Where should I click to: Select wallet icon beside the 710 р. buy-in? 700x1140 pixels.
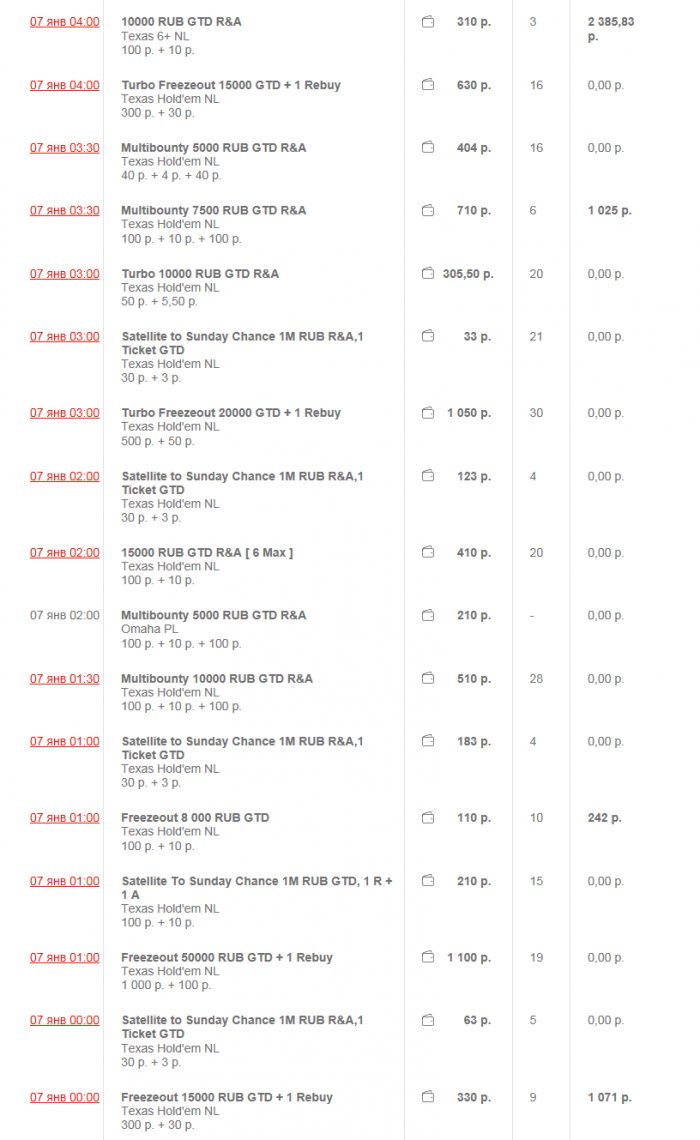tap(428, 210)
